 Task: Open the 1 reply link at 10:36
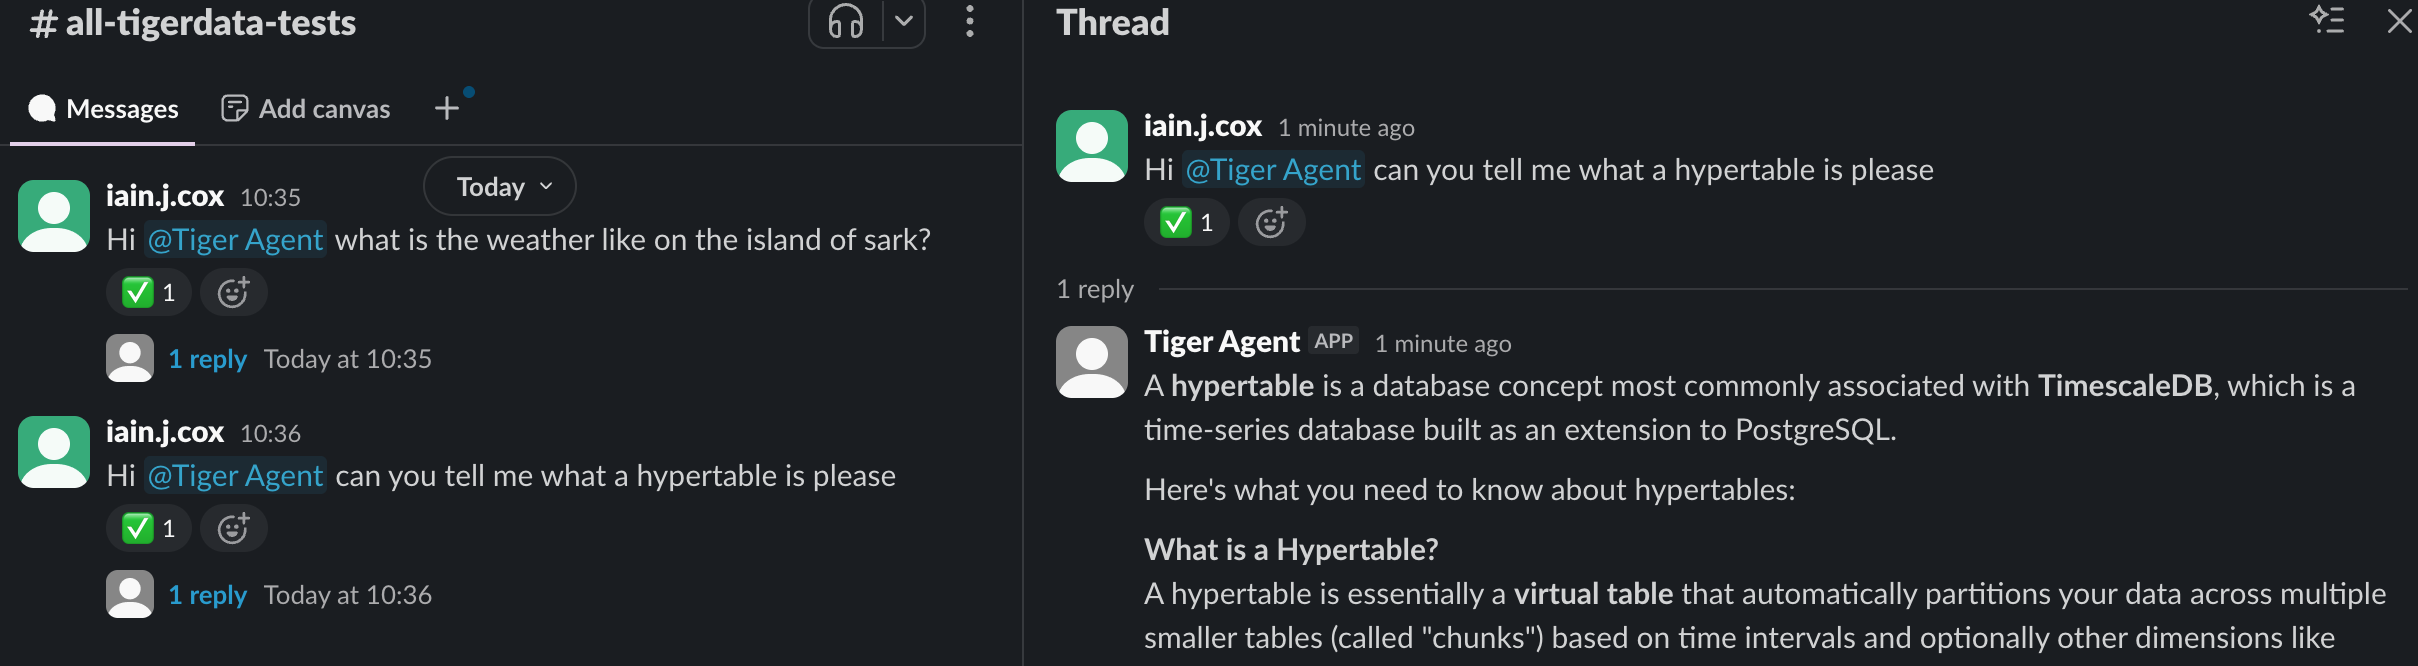coord(207,595)
